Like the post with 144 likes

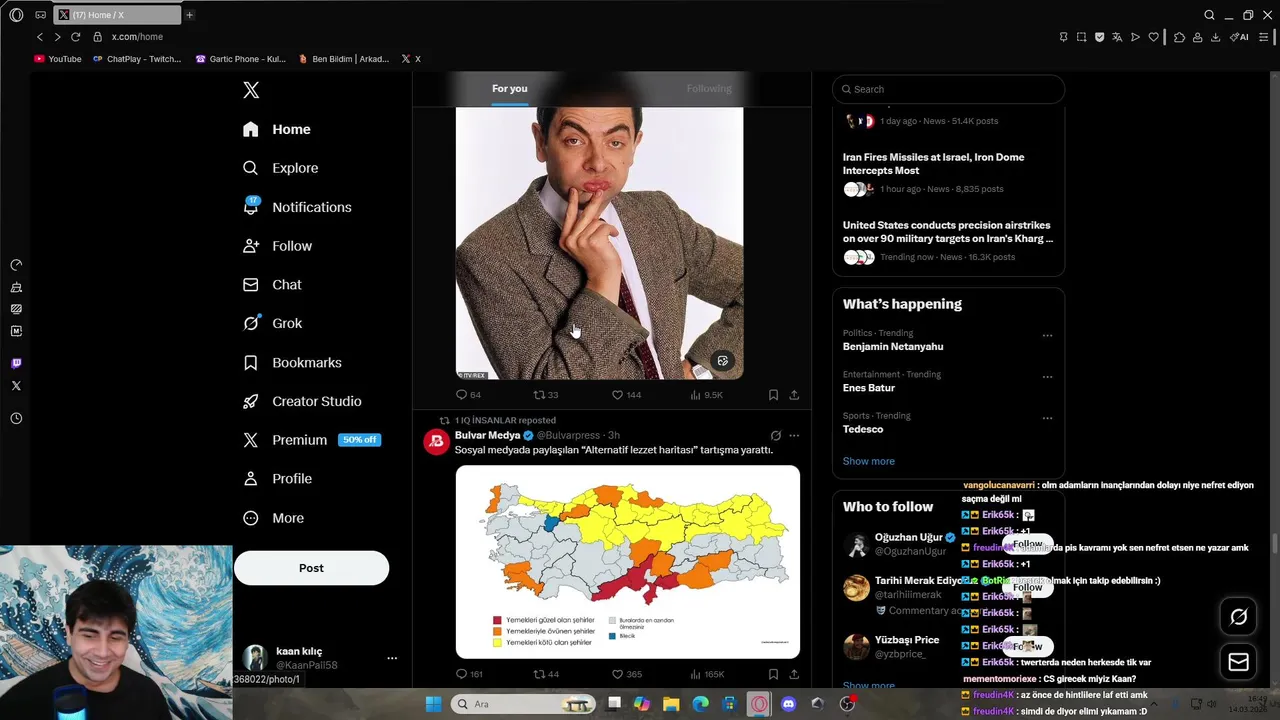tap(627, 395)
